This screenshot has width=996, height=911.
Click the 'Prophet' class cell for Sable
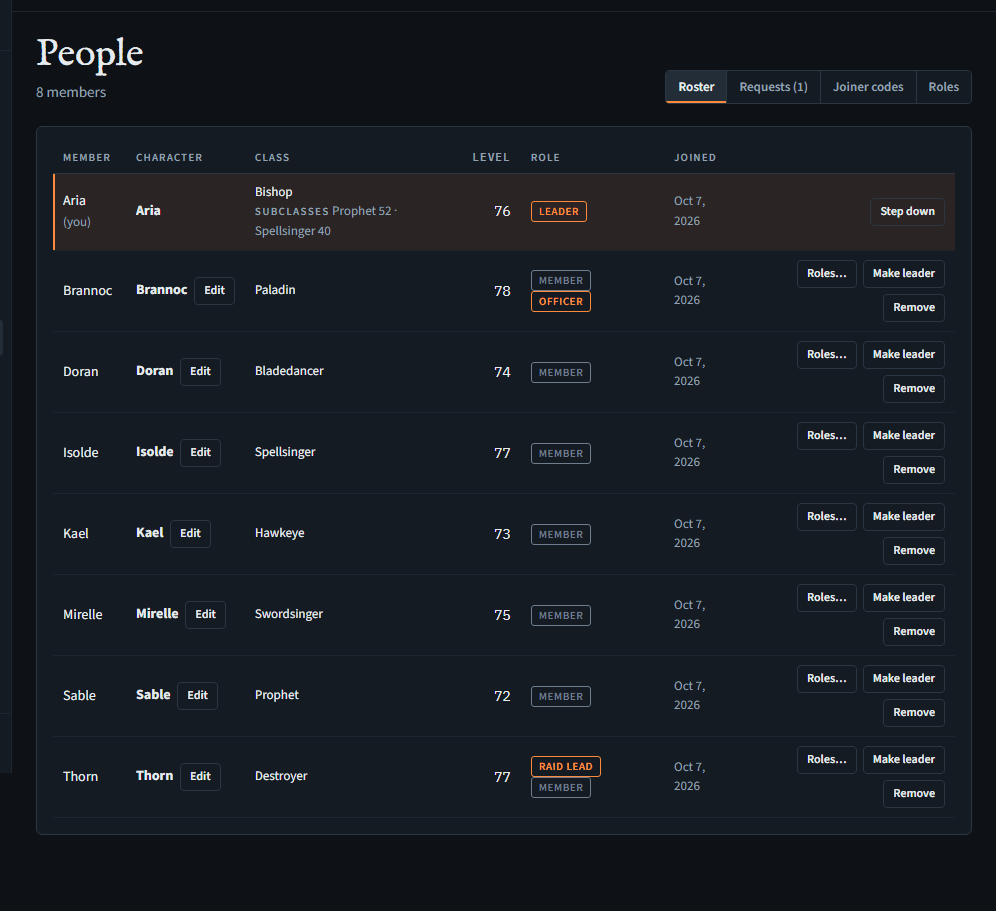pyautogui.click(x=276, y=695)
